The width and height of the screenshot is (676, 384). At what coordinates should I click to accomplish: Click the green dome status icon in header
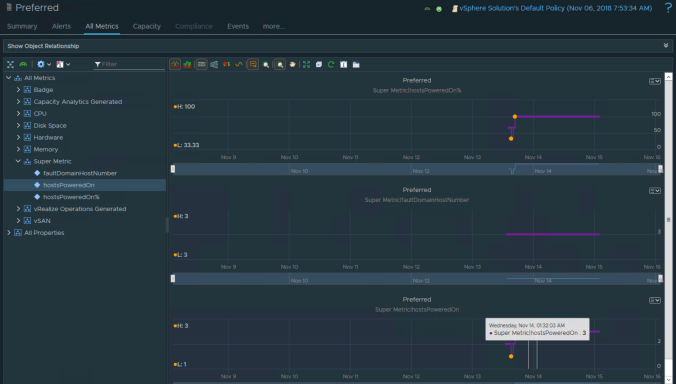coord(427,9)
